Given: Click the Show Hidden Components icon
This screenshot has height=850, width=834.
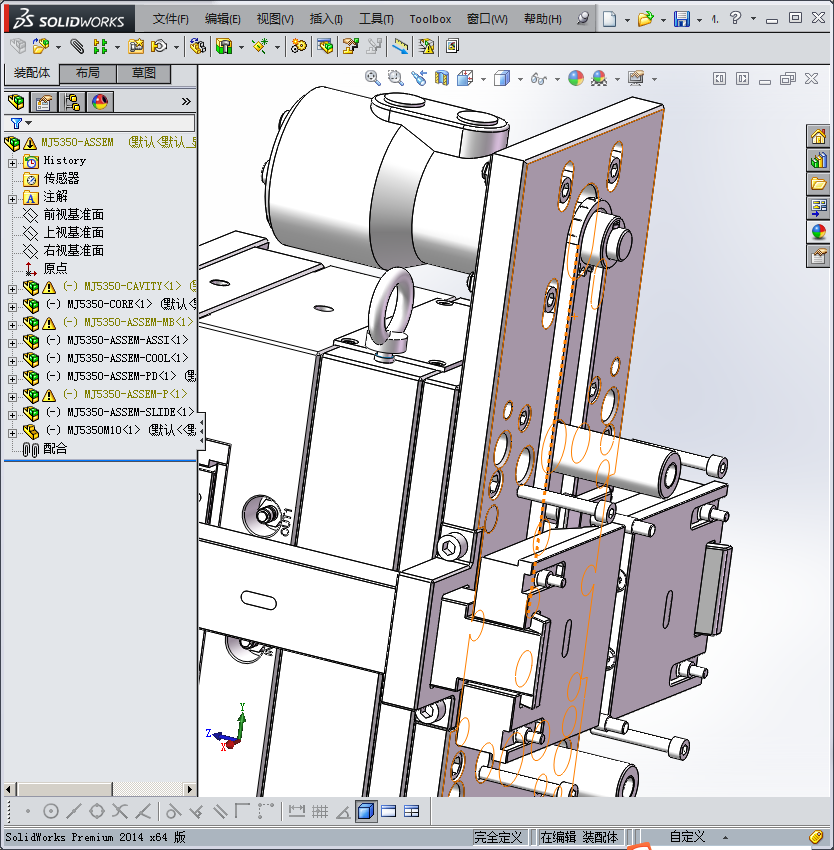Looking at the screenshot, I should point(197,47).
